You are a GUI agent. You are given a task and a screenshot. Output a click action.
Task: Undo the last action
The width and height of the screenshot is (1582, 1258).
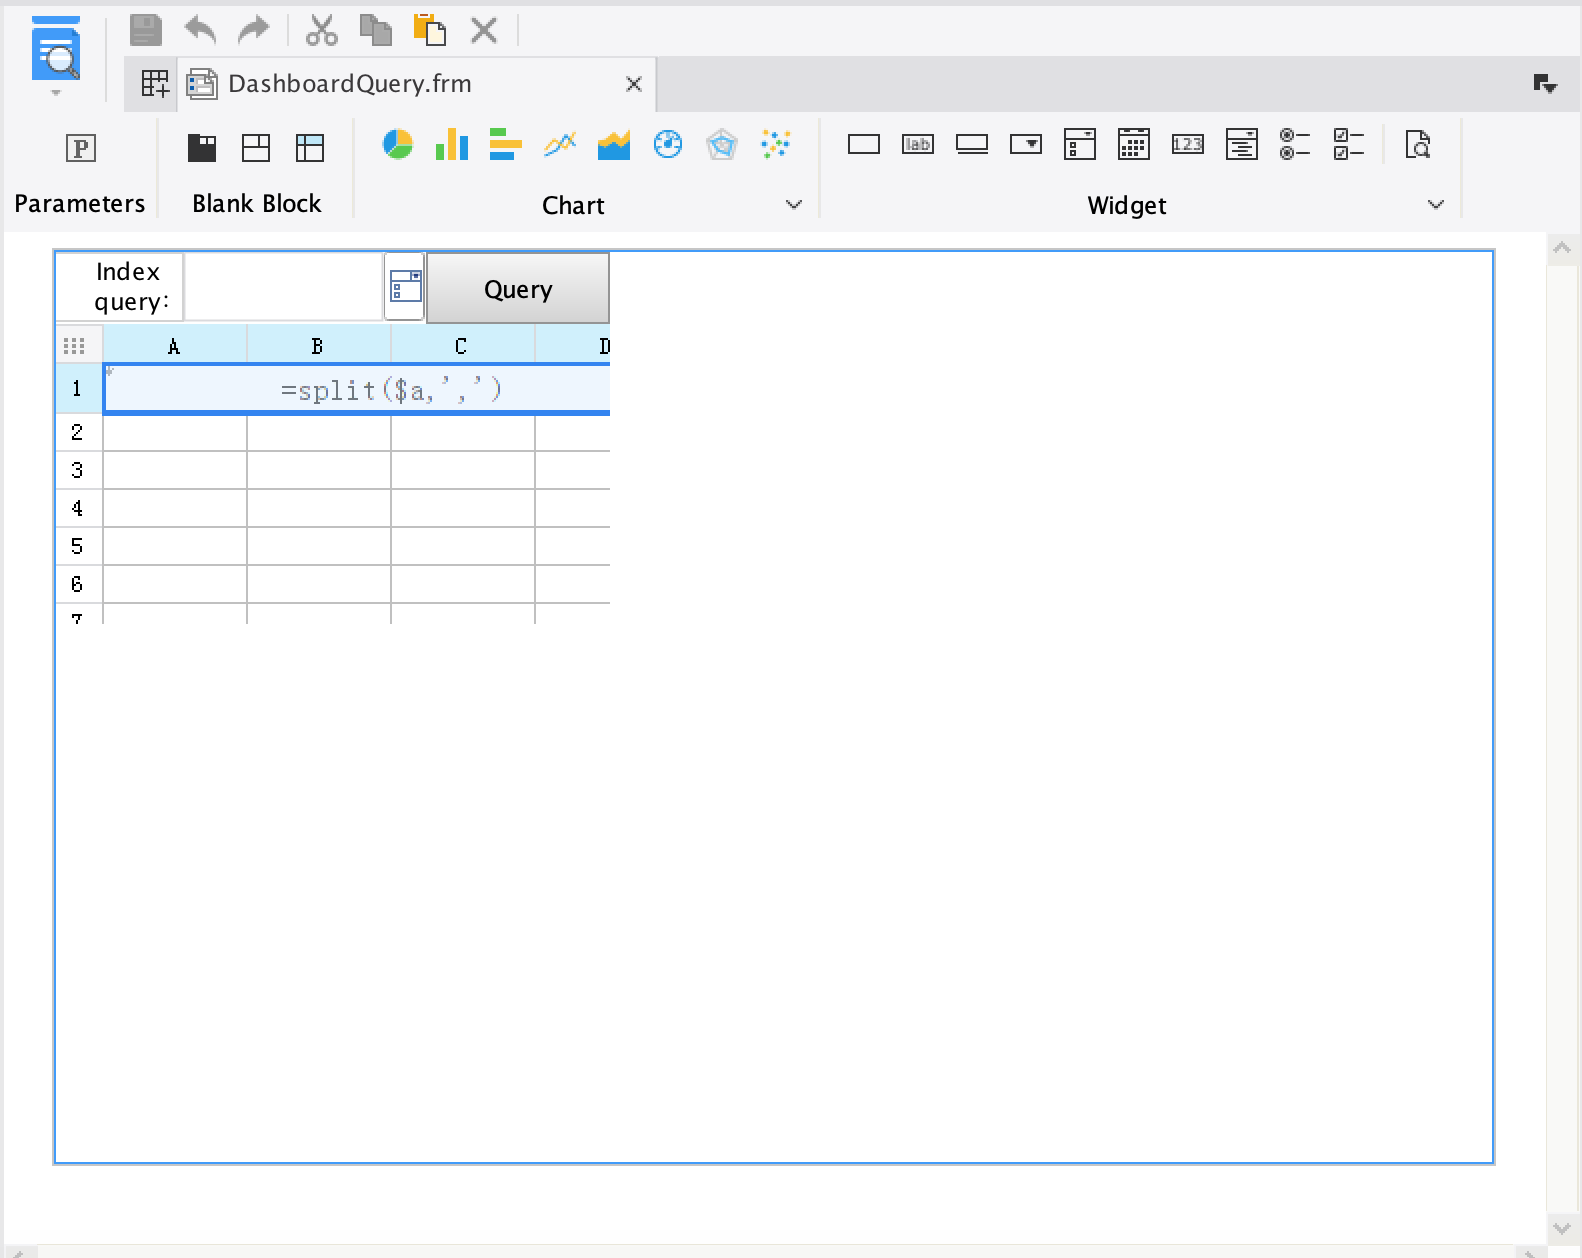coord(201,30)
